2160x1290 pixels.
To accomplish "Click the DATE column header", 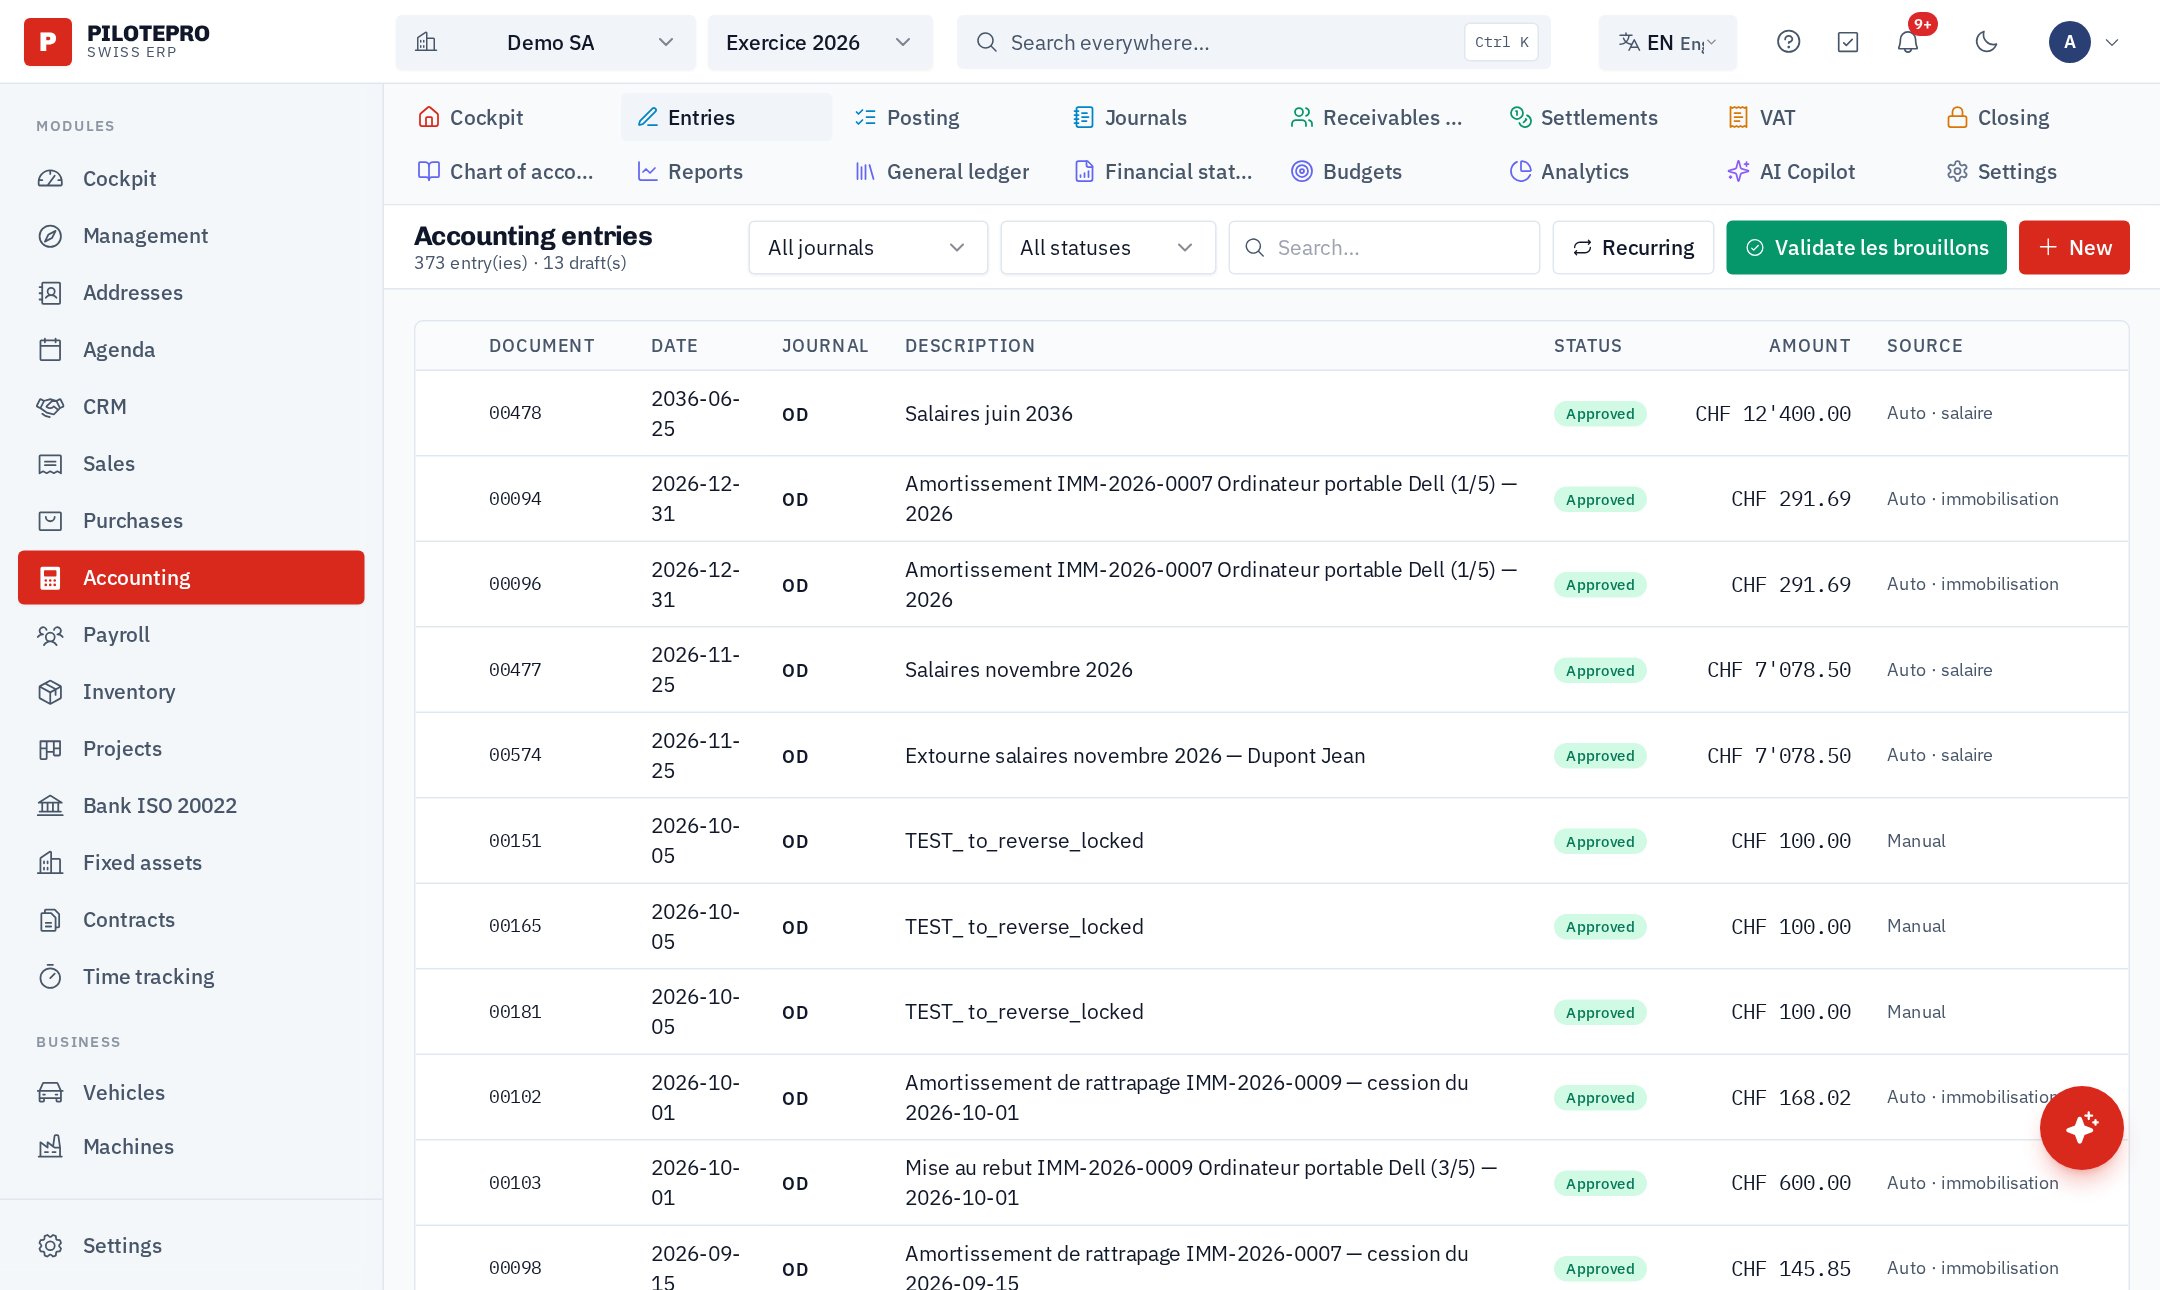I will click(x=674, y=345).
